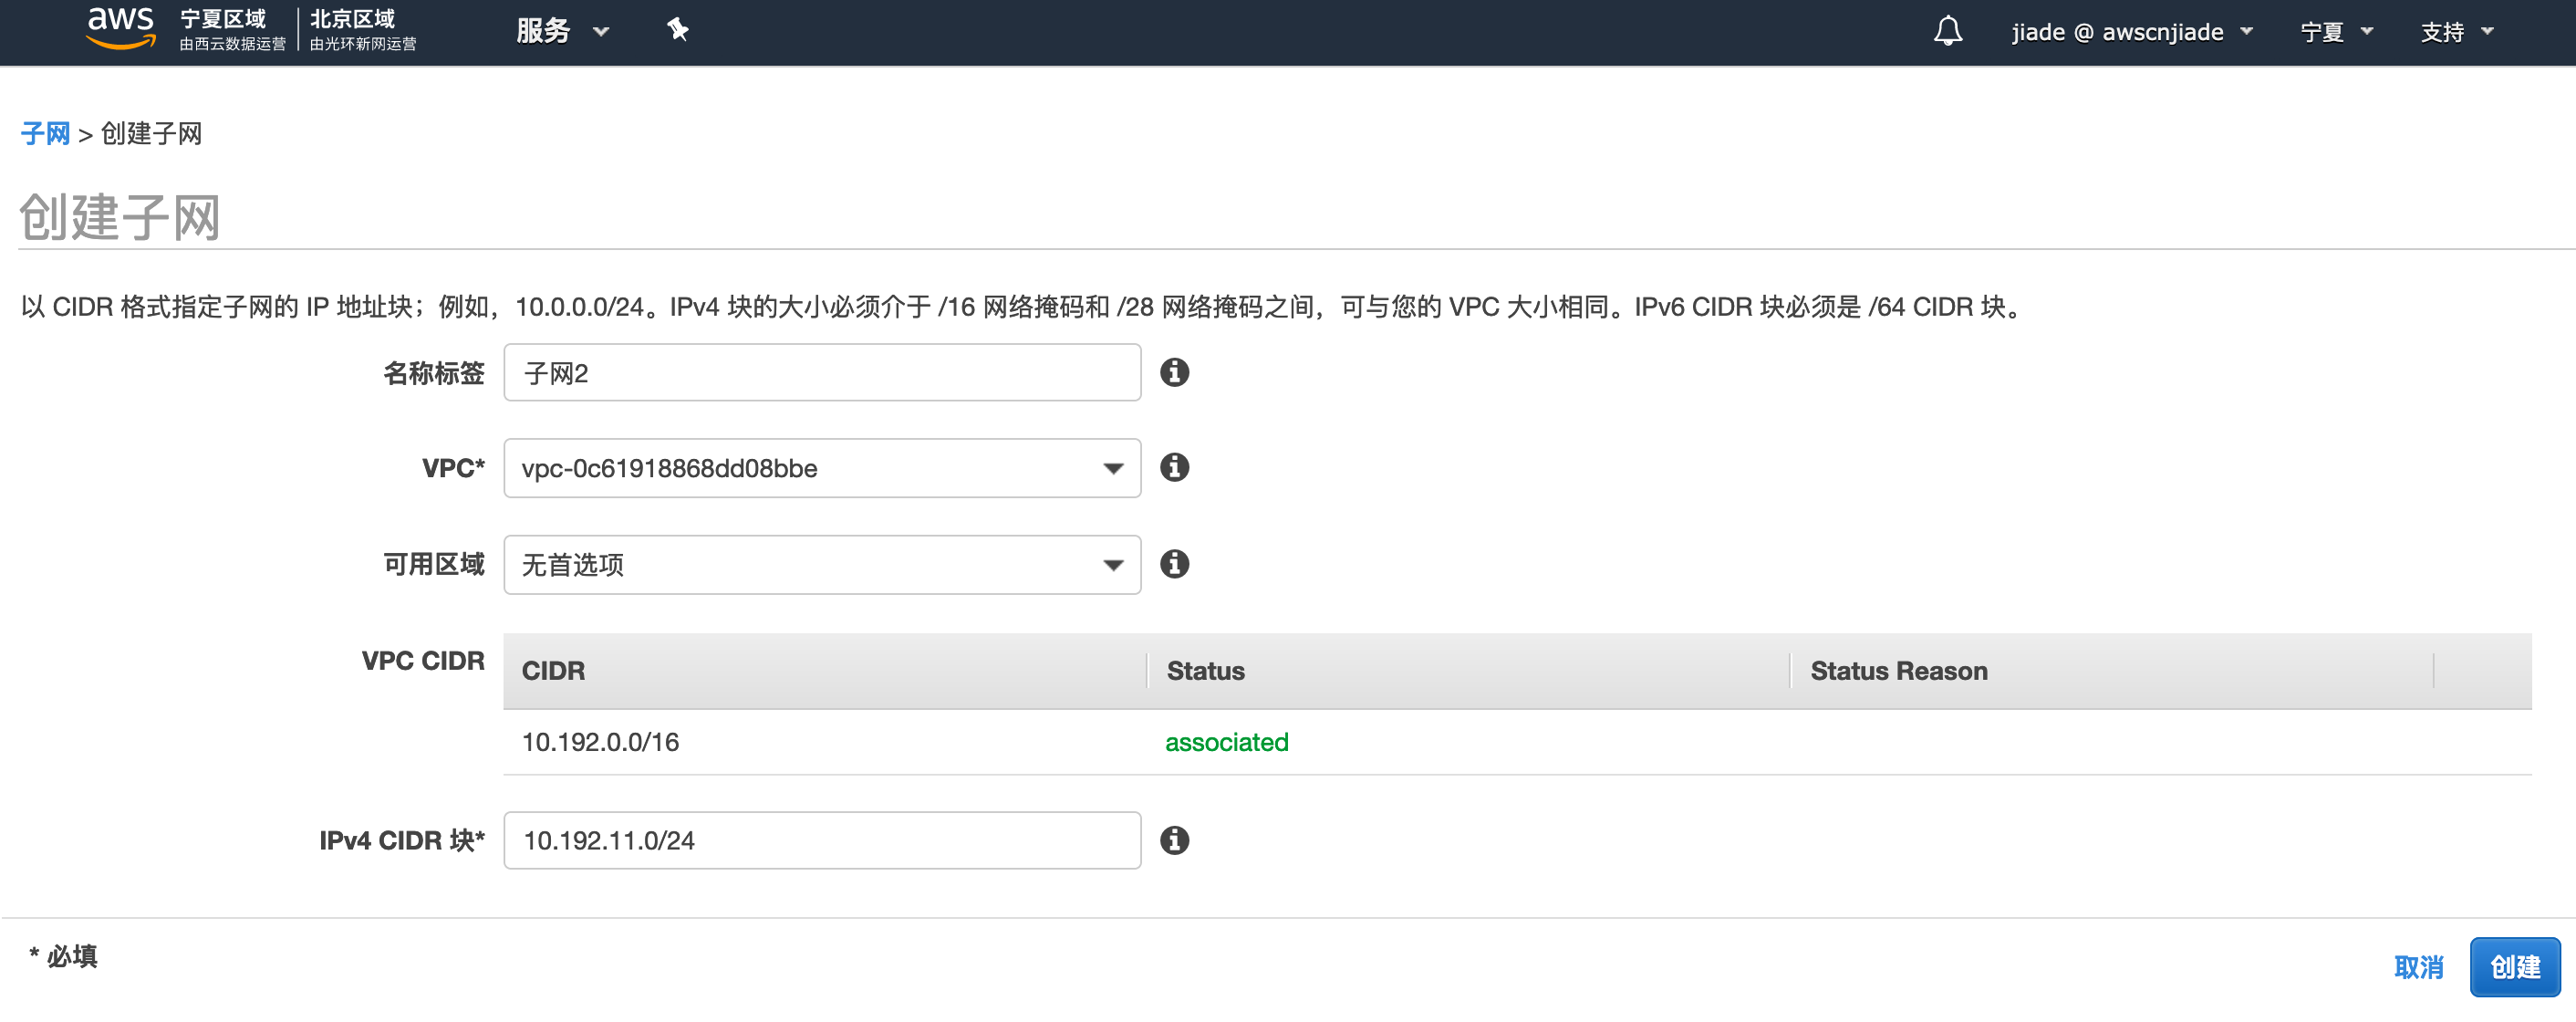Open the 支持 support menu

[2456, 32]
